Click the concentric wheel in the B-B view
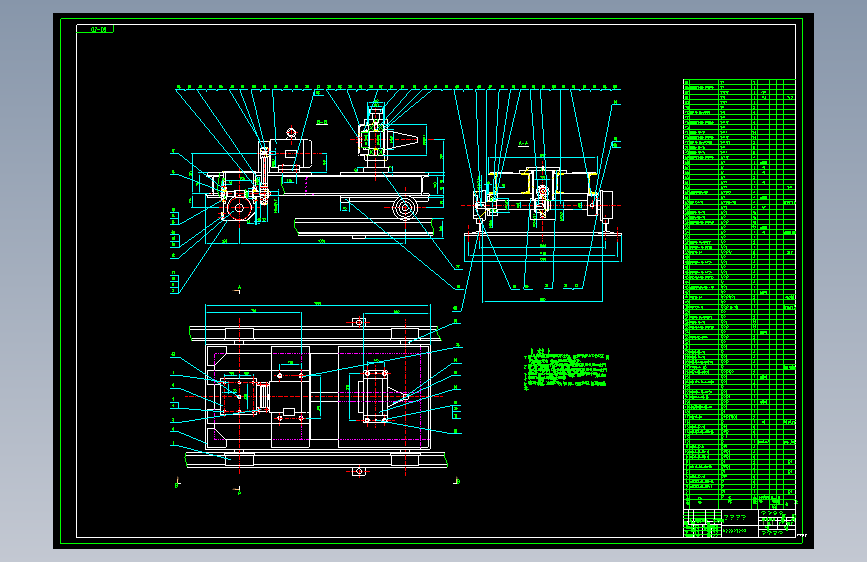 click(x=405, y=208)
